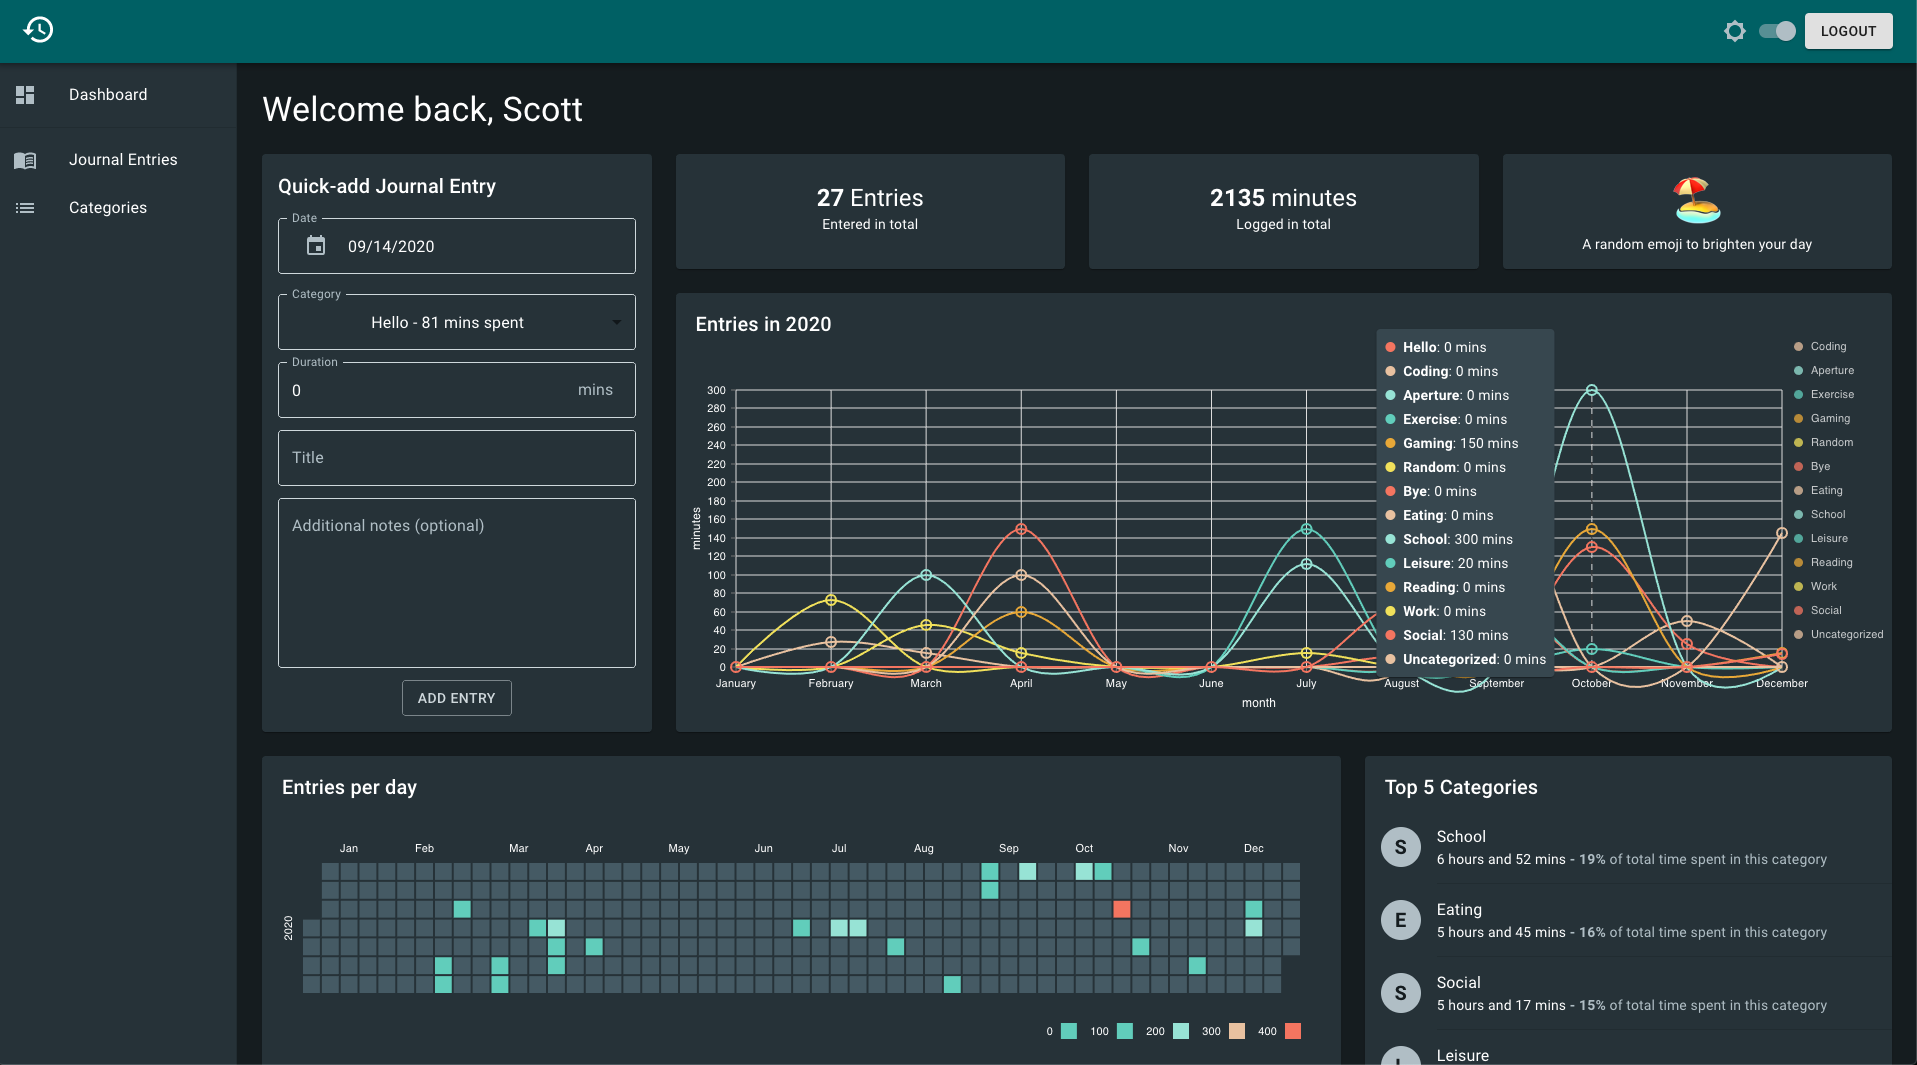Toggle the dark mode switch
This screenshot has height=1065, width=1917.
pos(1777,31)
